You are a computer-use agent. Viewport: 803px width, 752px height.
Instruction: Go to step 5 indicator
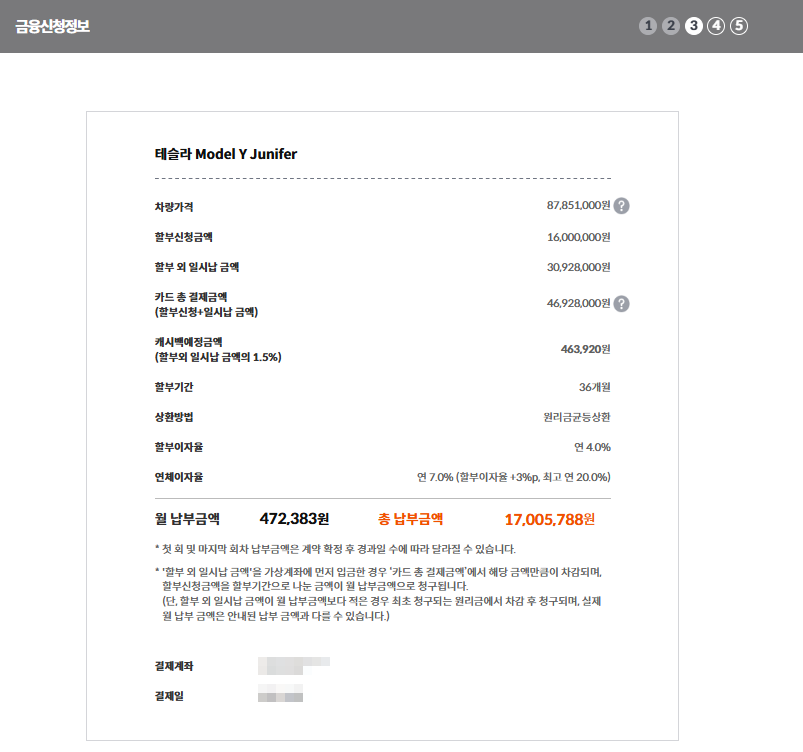pyautogui.click(x=739, y=26)
